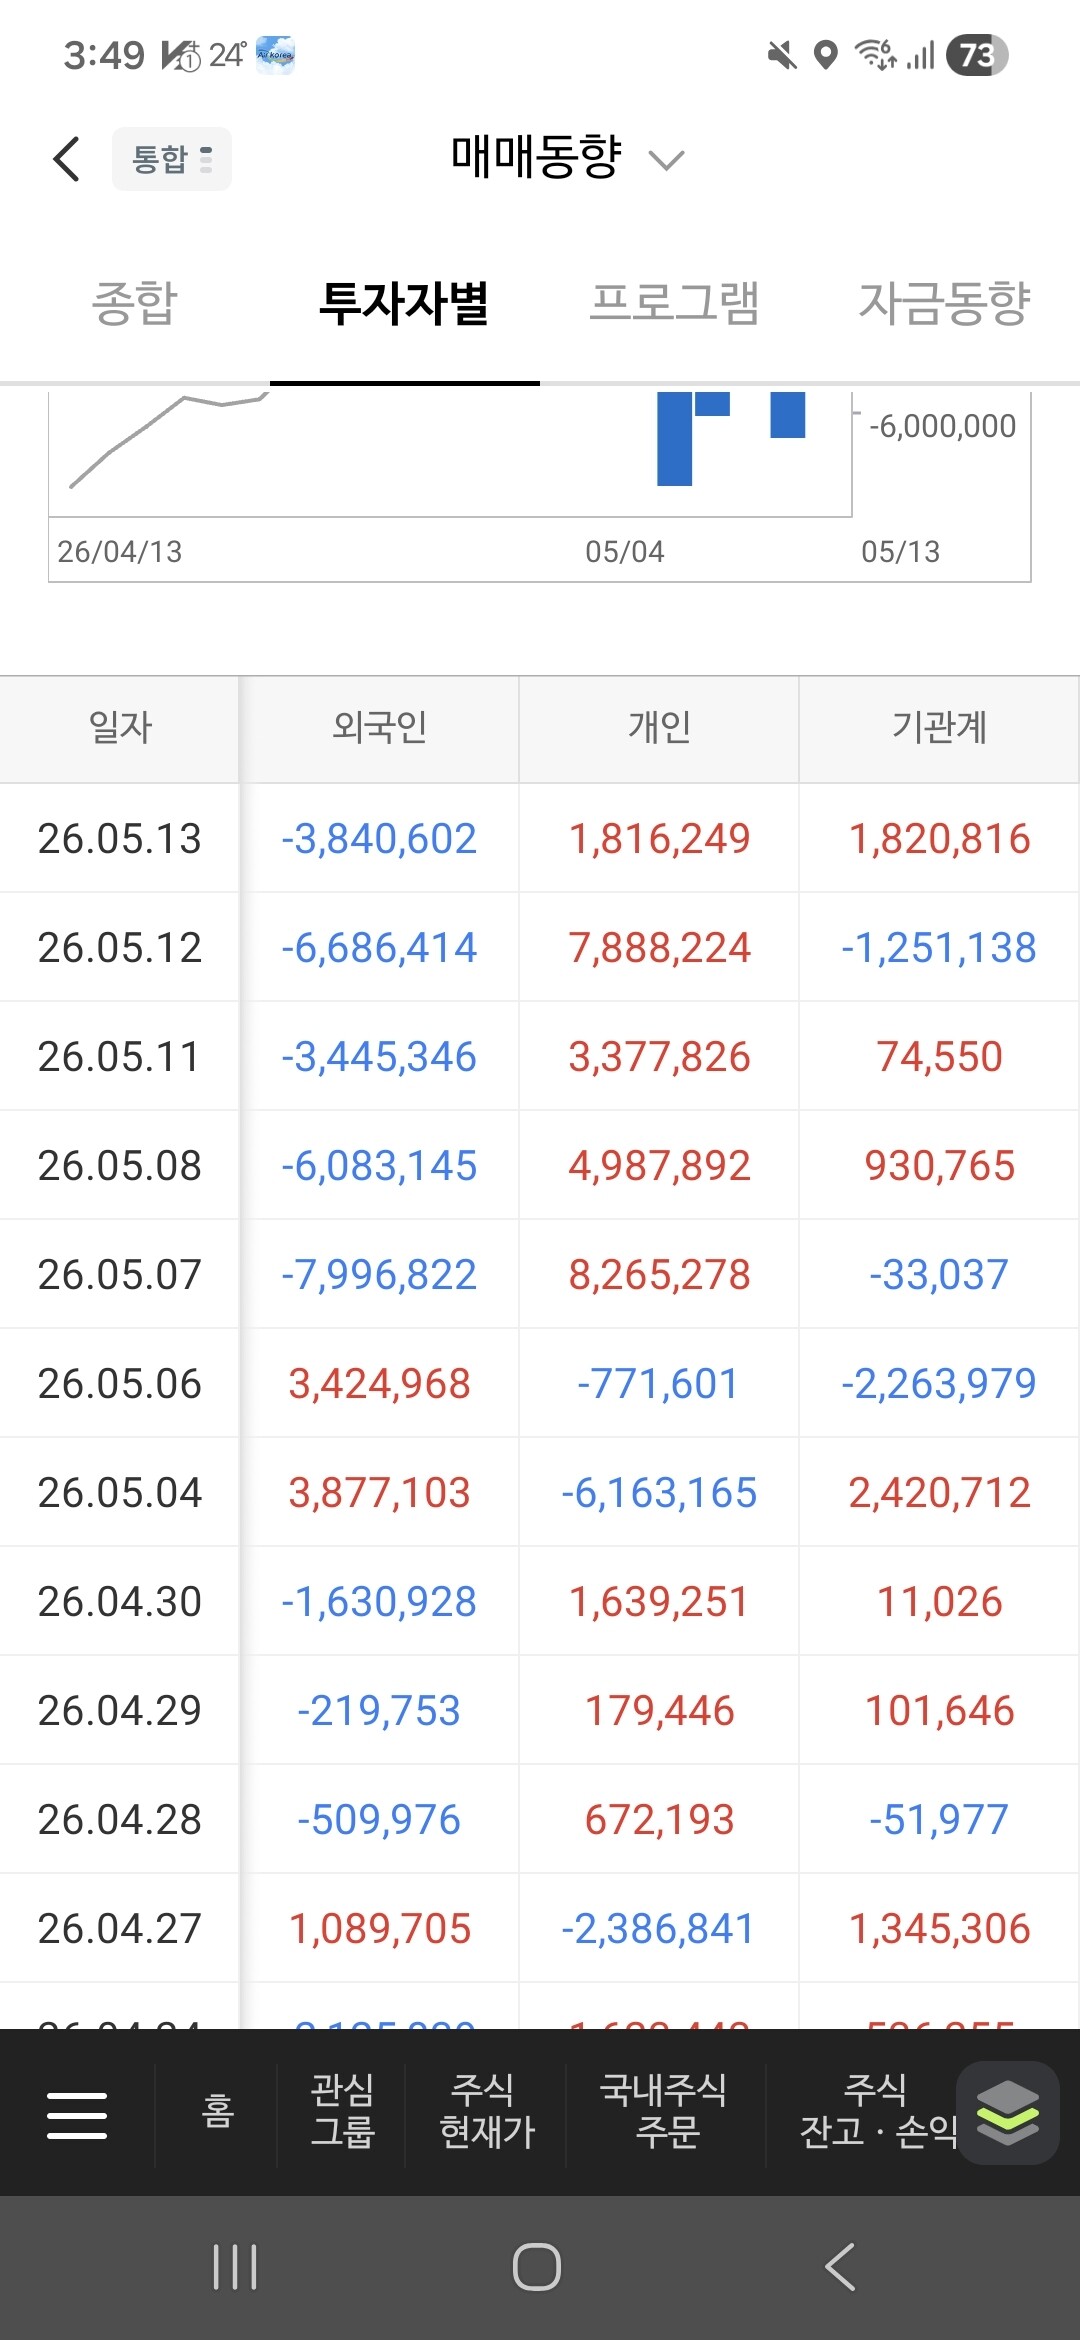
Task: Go to the 자금동향 tab
Action: (x=944, y=303)
